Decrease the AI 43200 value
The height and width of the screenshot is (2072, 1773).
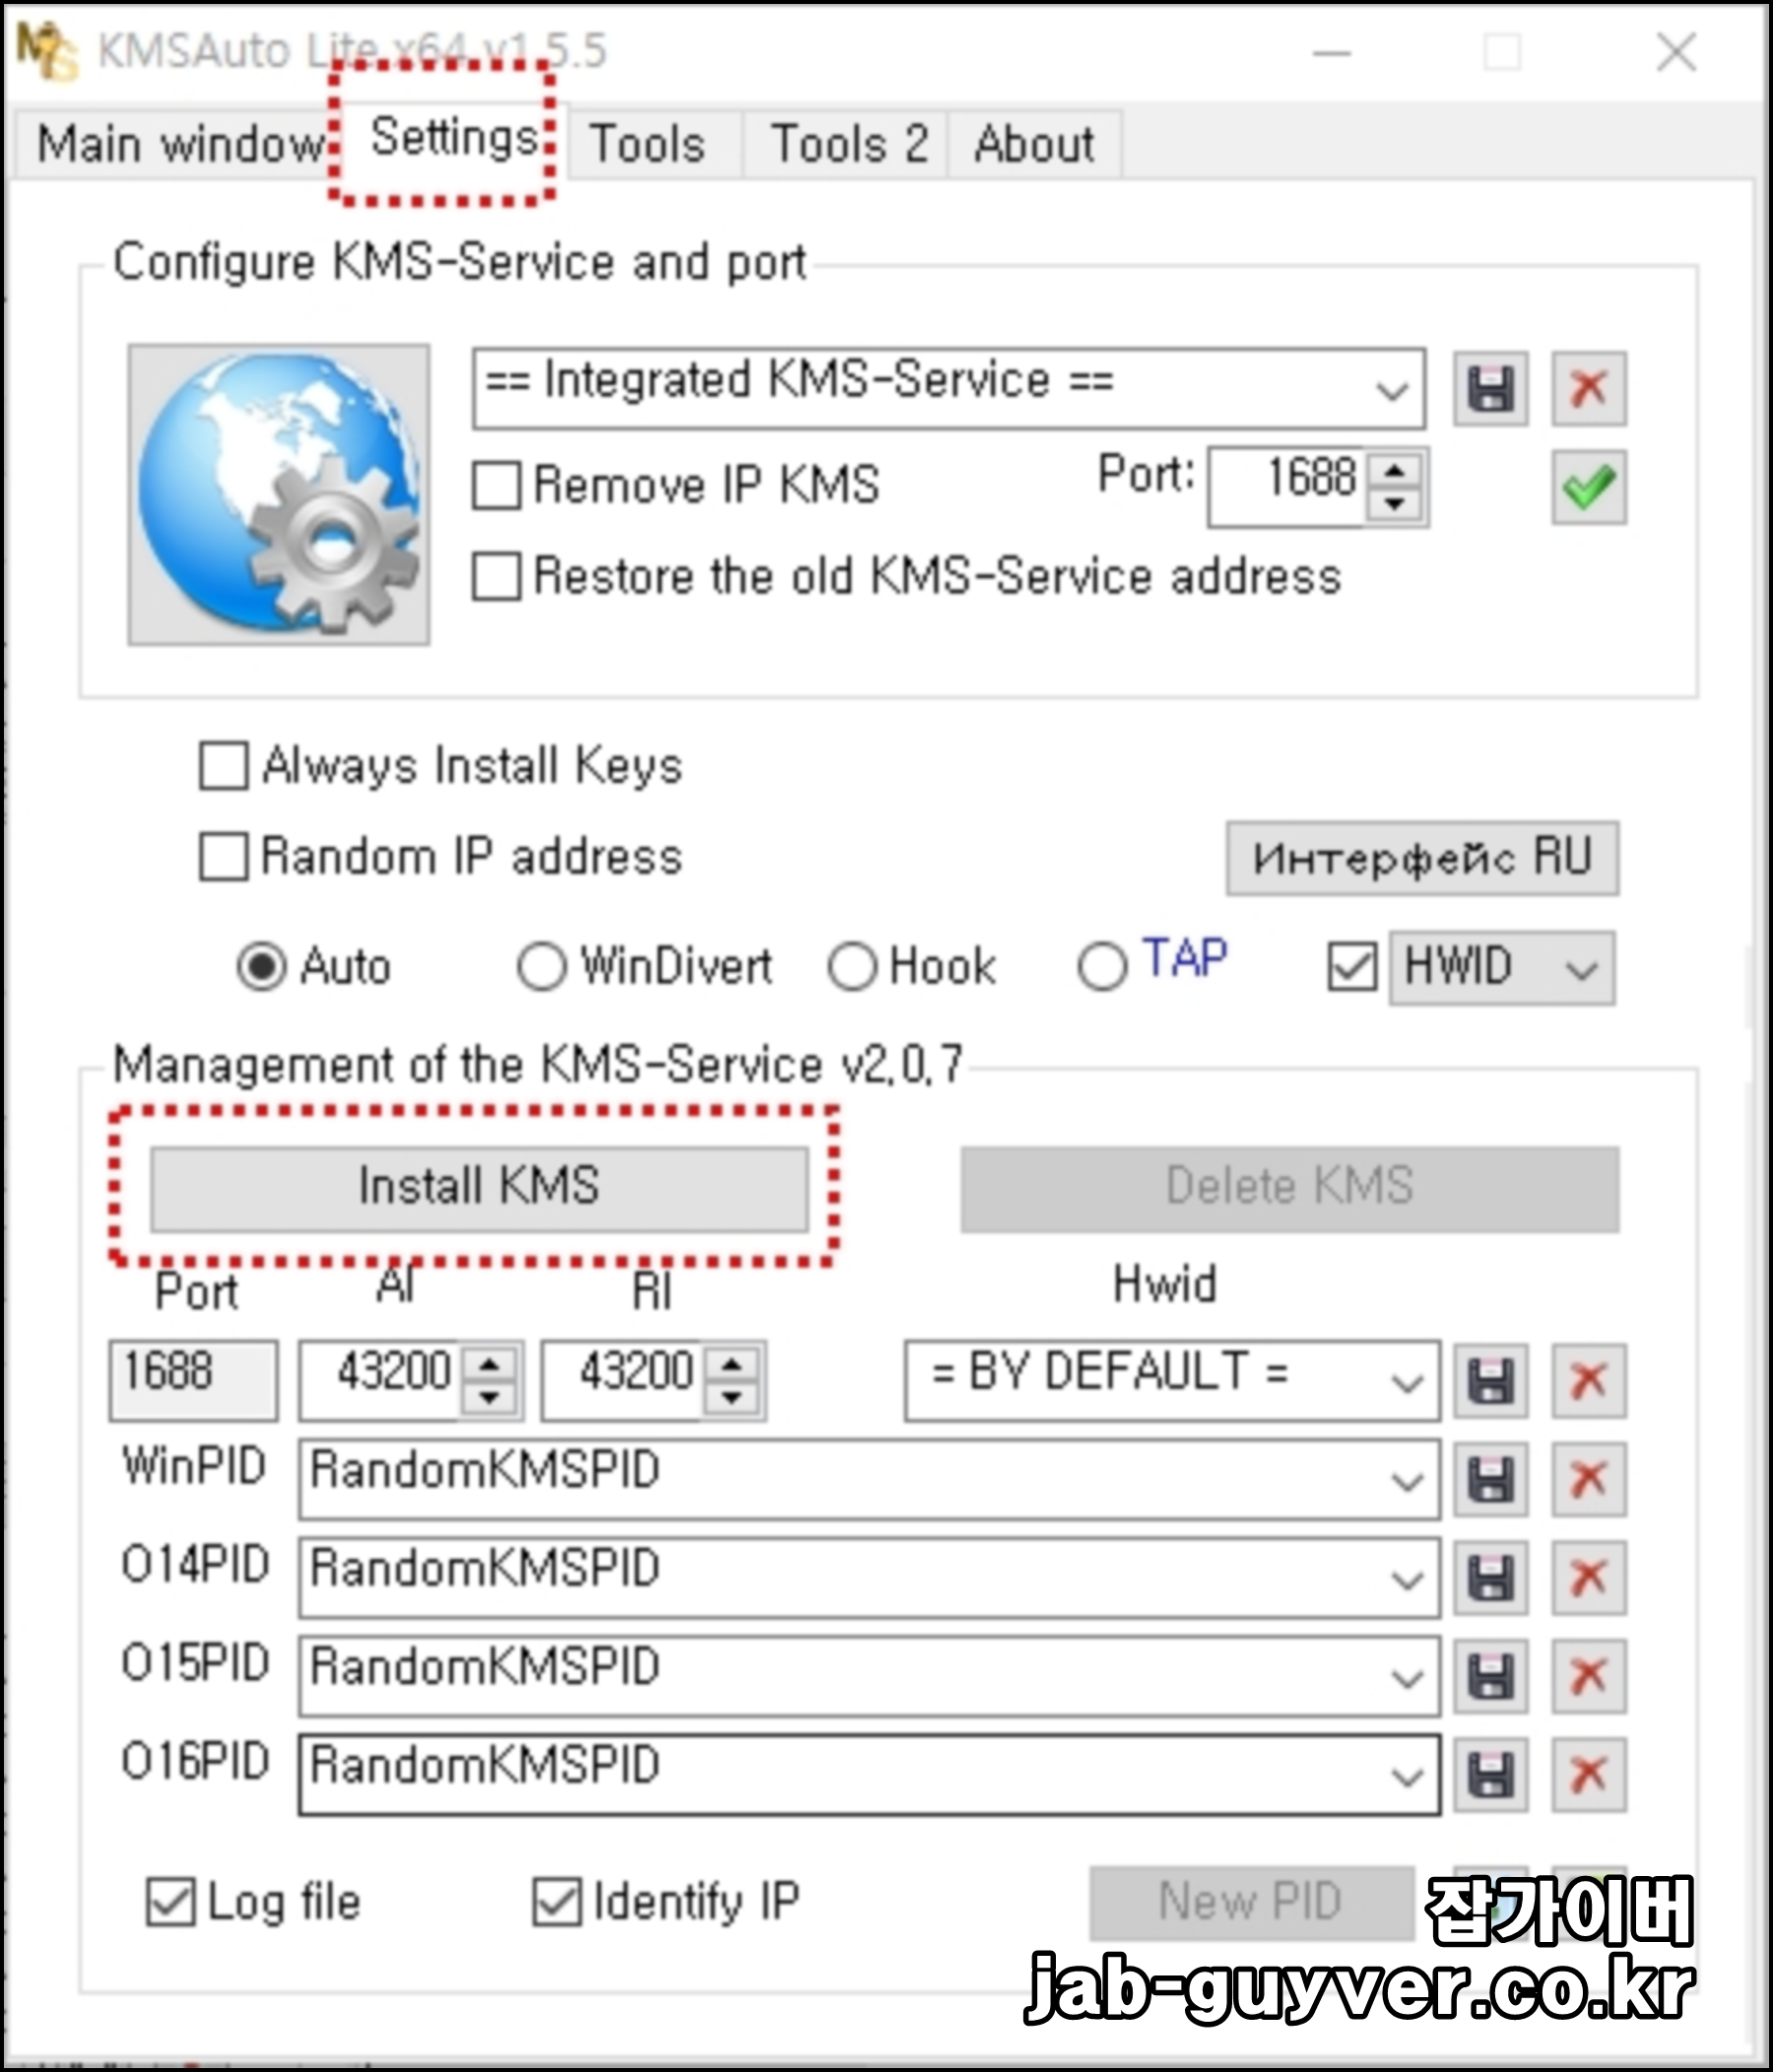[489, 1398]
